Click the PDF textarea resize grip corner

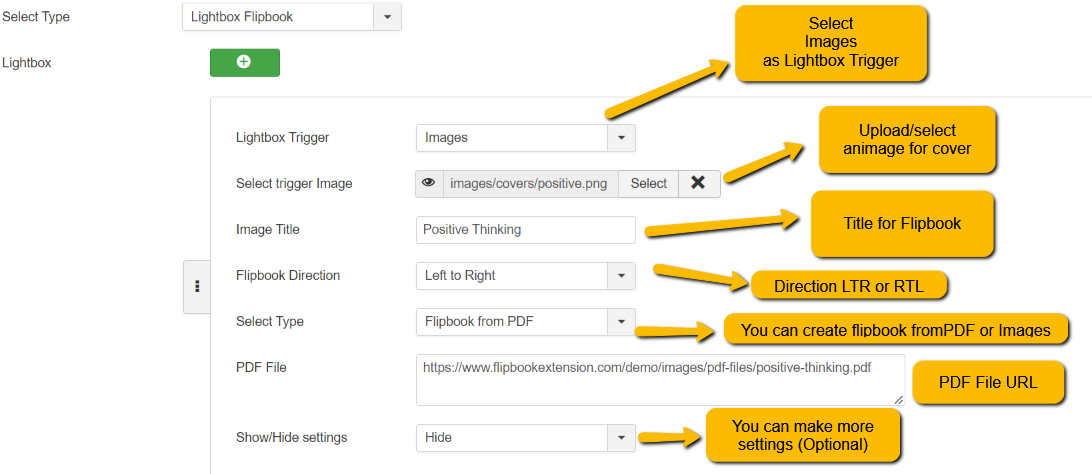(898, 400)
